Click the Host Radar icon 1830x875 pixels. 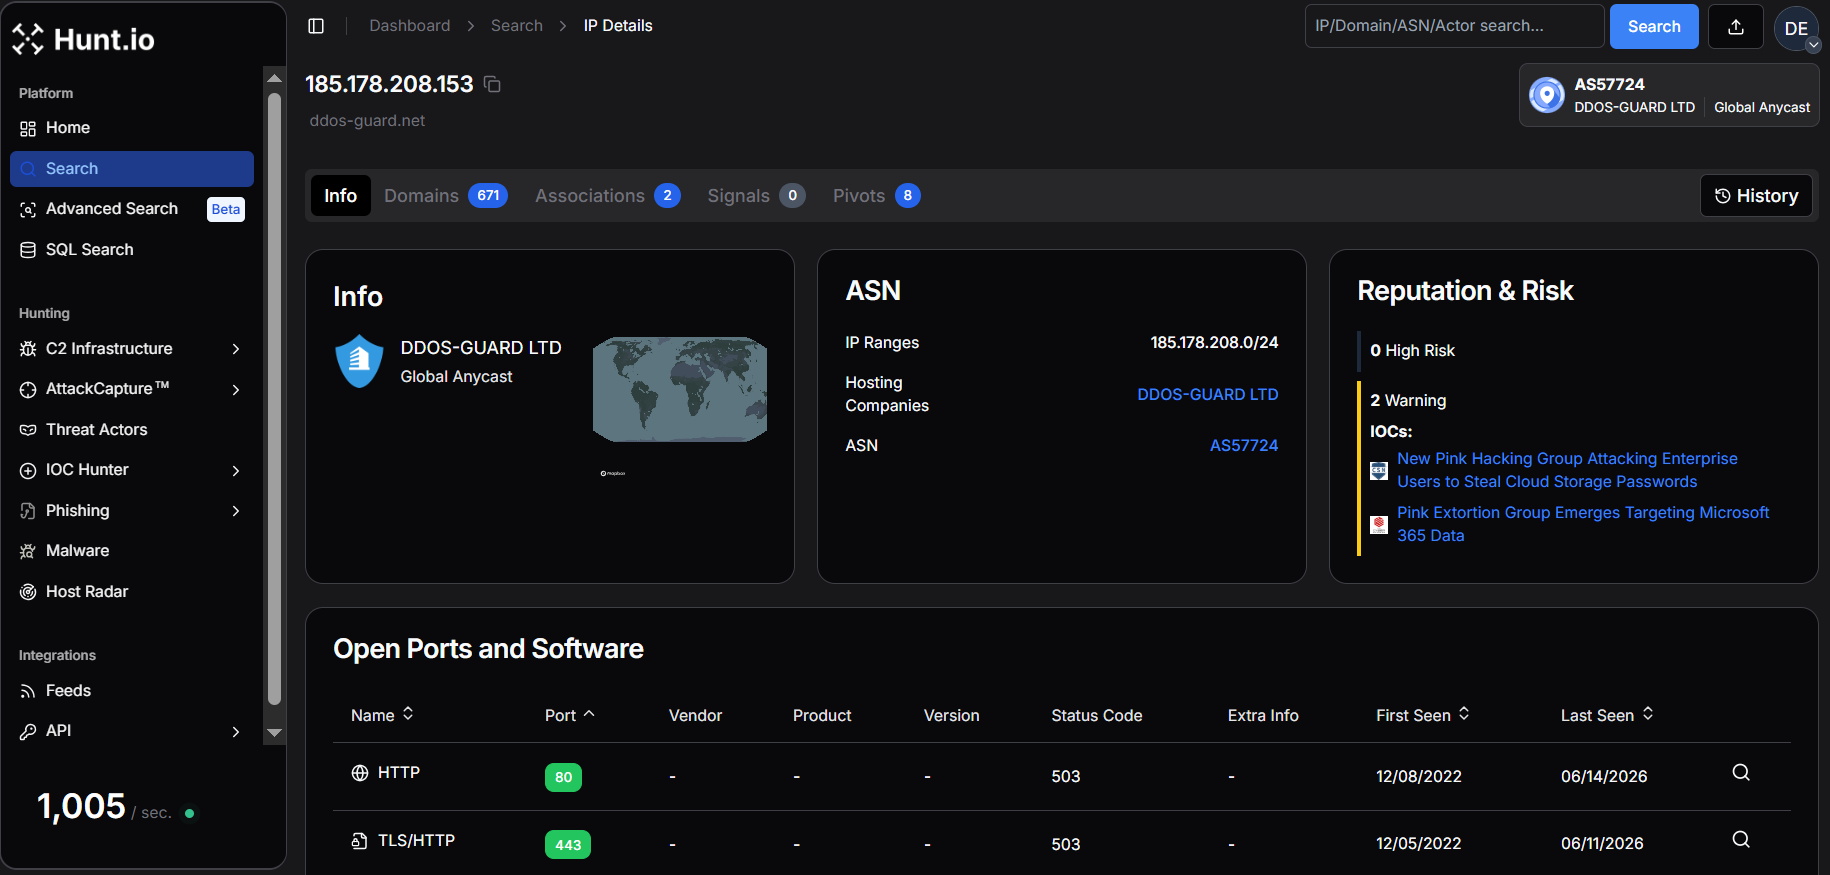28,592
